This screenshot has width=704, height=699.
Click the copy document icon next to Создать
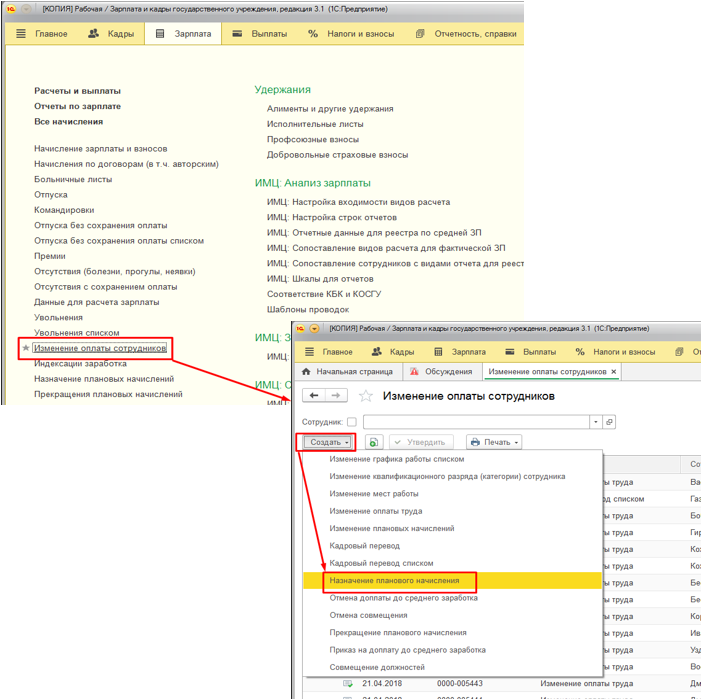tap(372, 442)
